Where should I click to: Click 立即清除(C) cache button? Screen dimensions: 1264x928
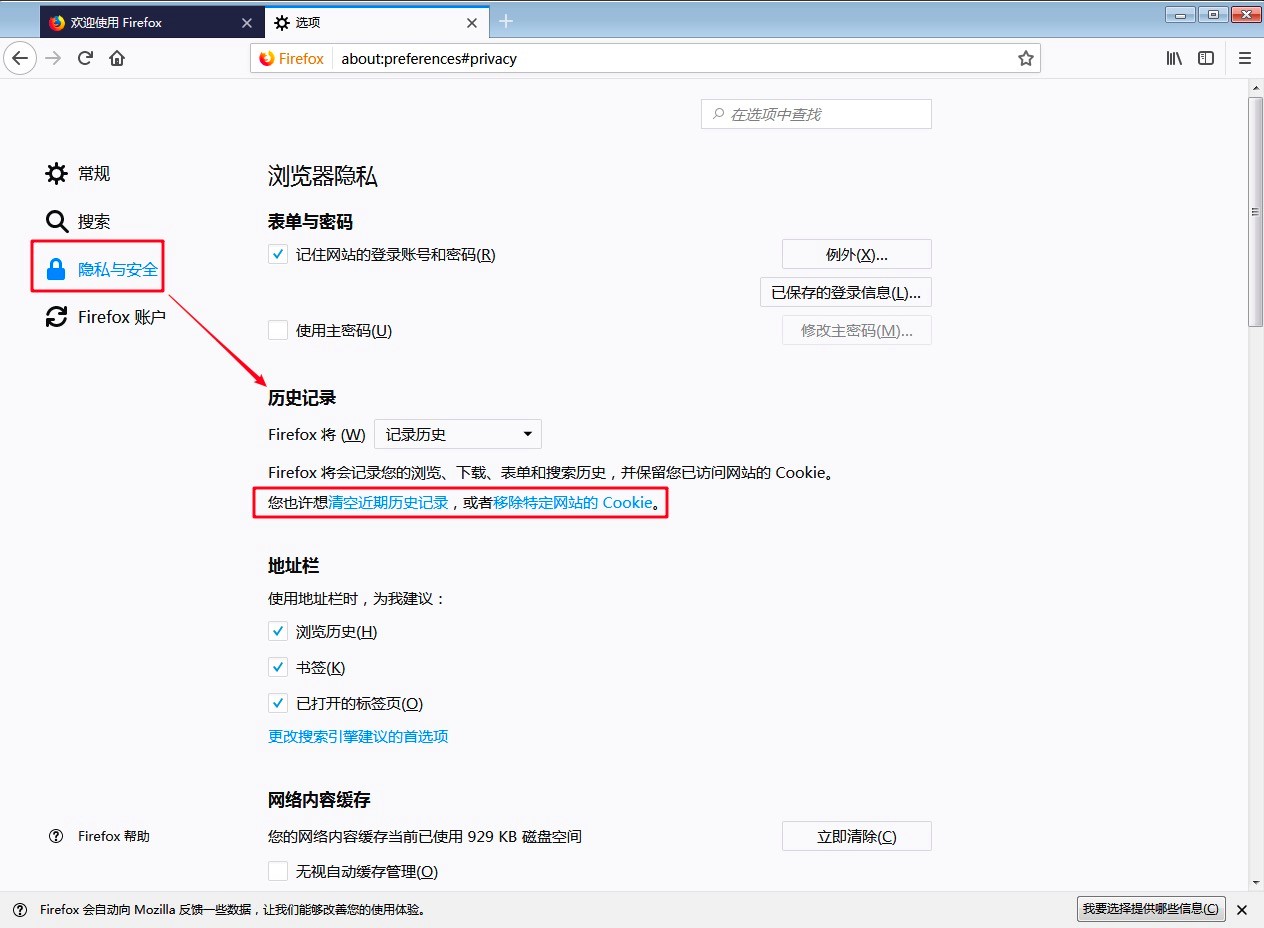click(x=857, y=836)
